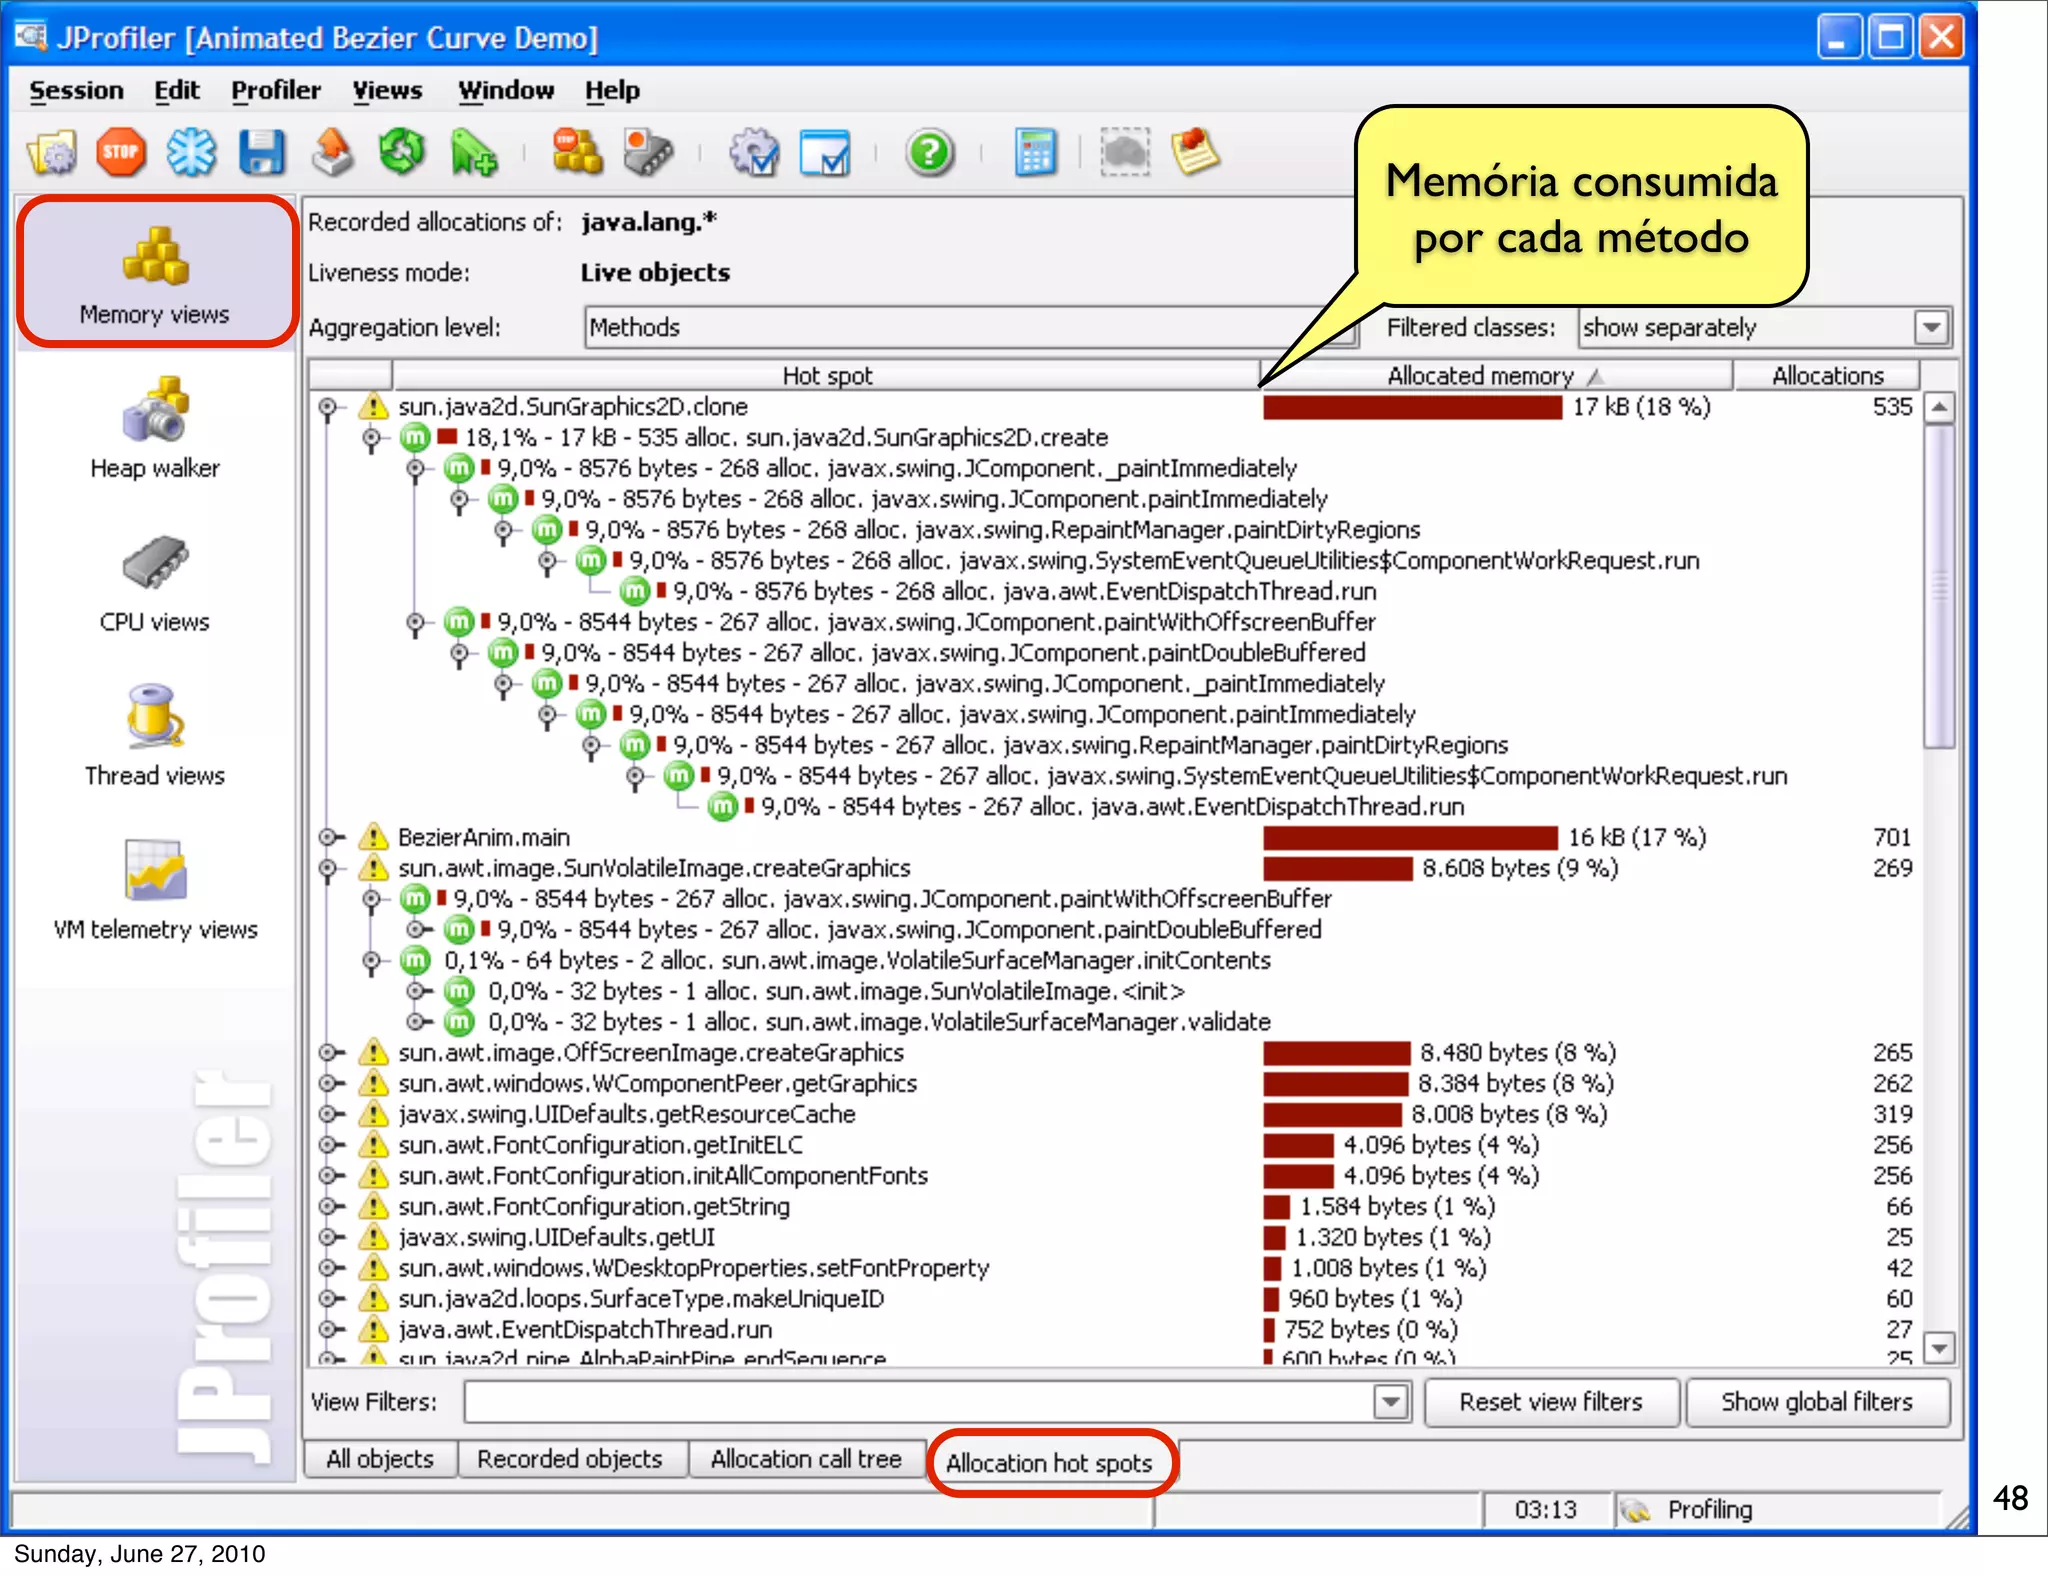Sort by Allocations column header
Viewport: 2048px width, 1576px height.
point(1827,375)
